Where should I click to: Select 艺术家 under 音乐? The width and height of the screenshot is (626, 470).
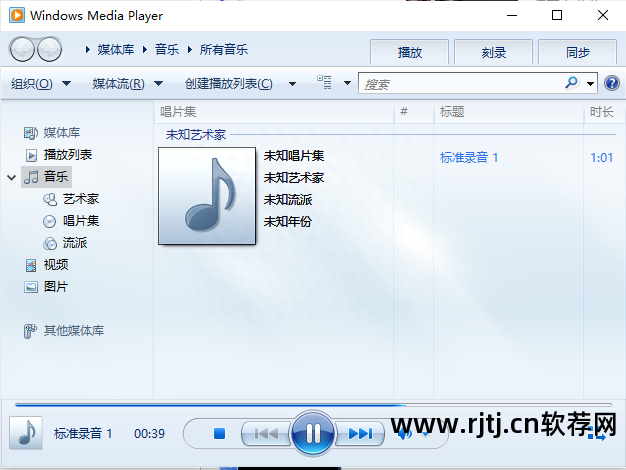pyautogui.click(x=81, y=198)
